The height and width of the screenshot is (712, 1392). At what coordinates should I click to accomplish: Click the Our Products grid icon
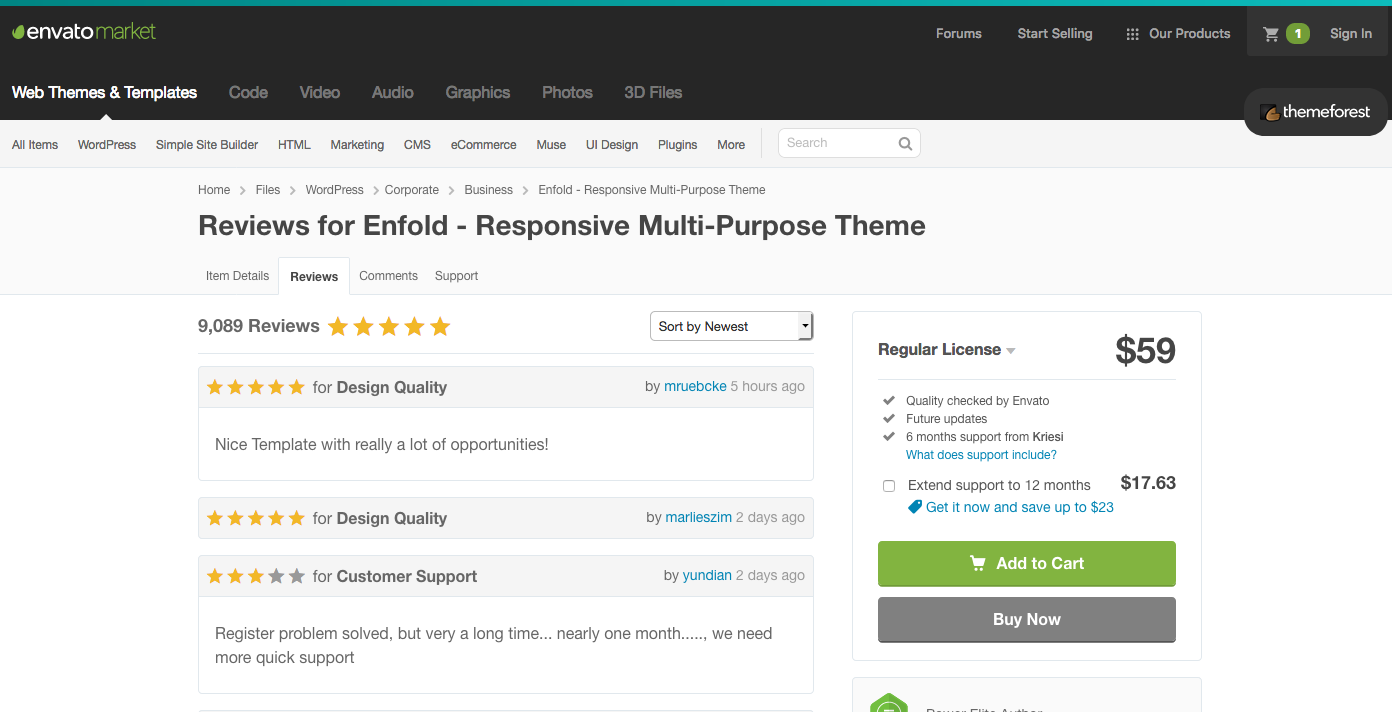tap(1132, 34)
